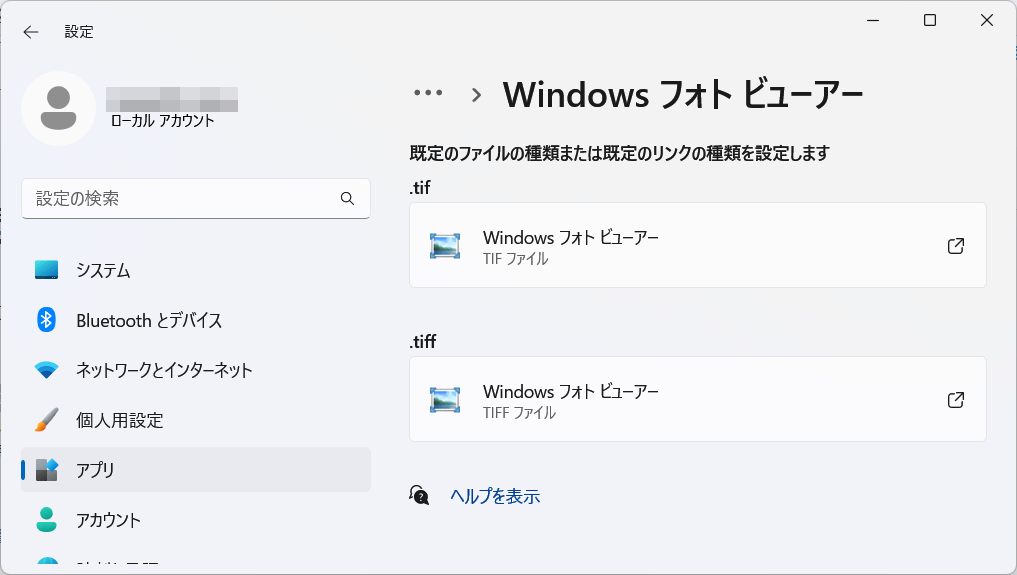Click the Windows フォト ビューアー page title
The image size is (1017, 575).
point(683,95)
